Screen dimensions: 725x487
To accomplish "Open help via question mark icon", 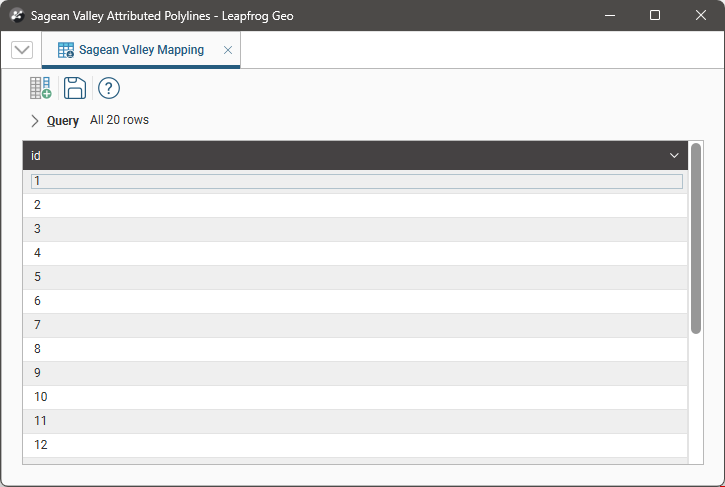I will point(109,88).
